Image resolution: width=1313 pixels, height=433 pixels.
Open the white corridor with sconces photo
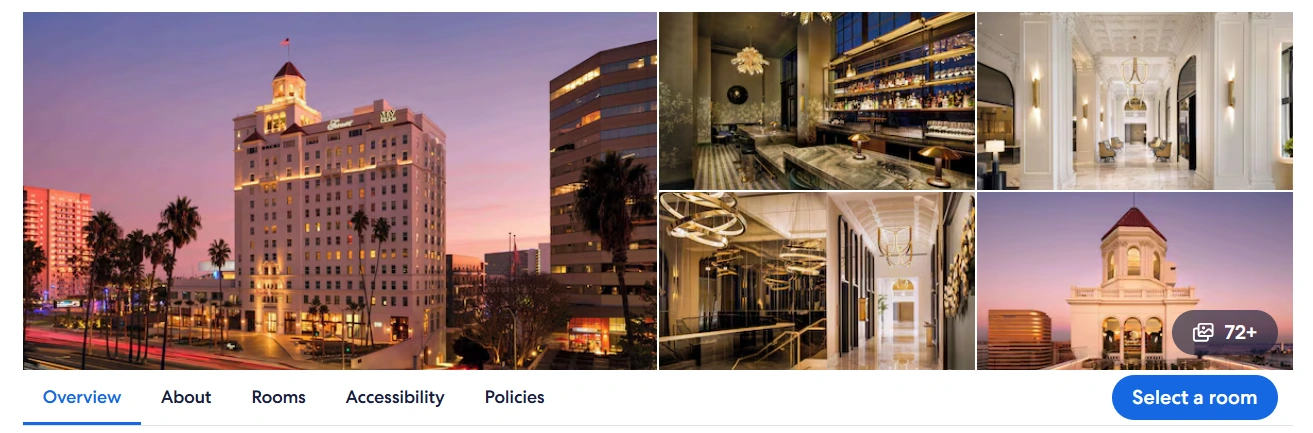coord(1135,101)
